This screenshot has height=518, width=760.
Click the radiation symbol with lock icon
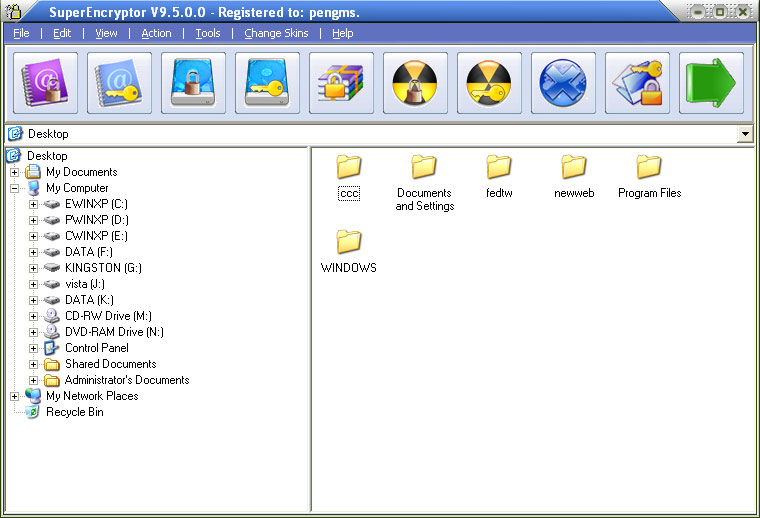[415, 83]
